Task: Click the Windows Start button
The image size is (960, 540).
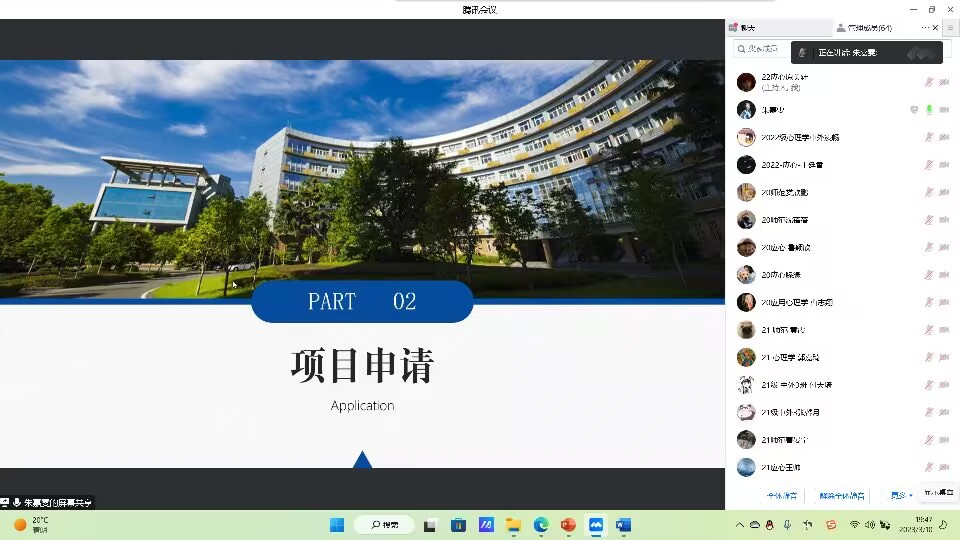Action: pos(337,525)
